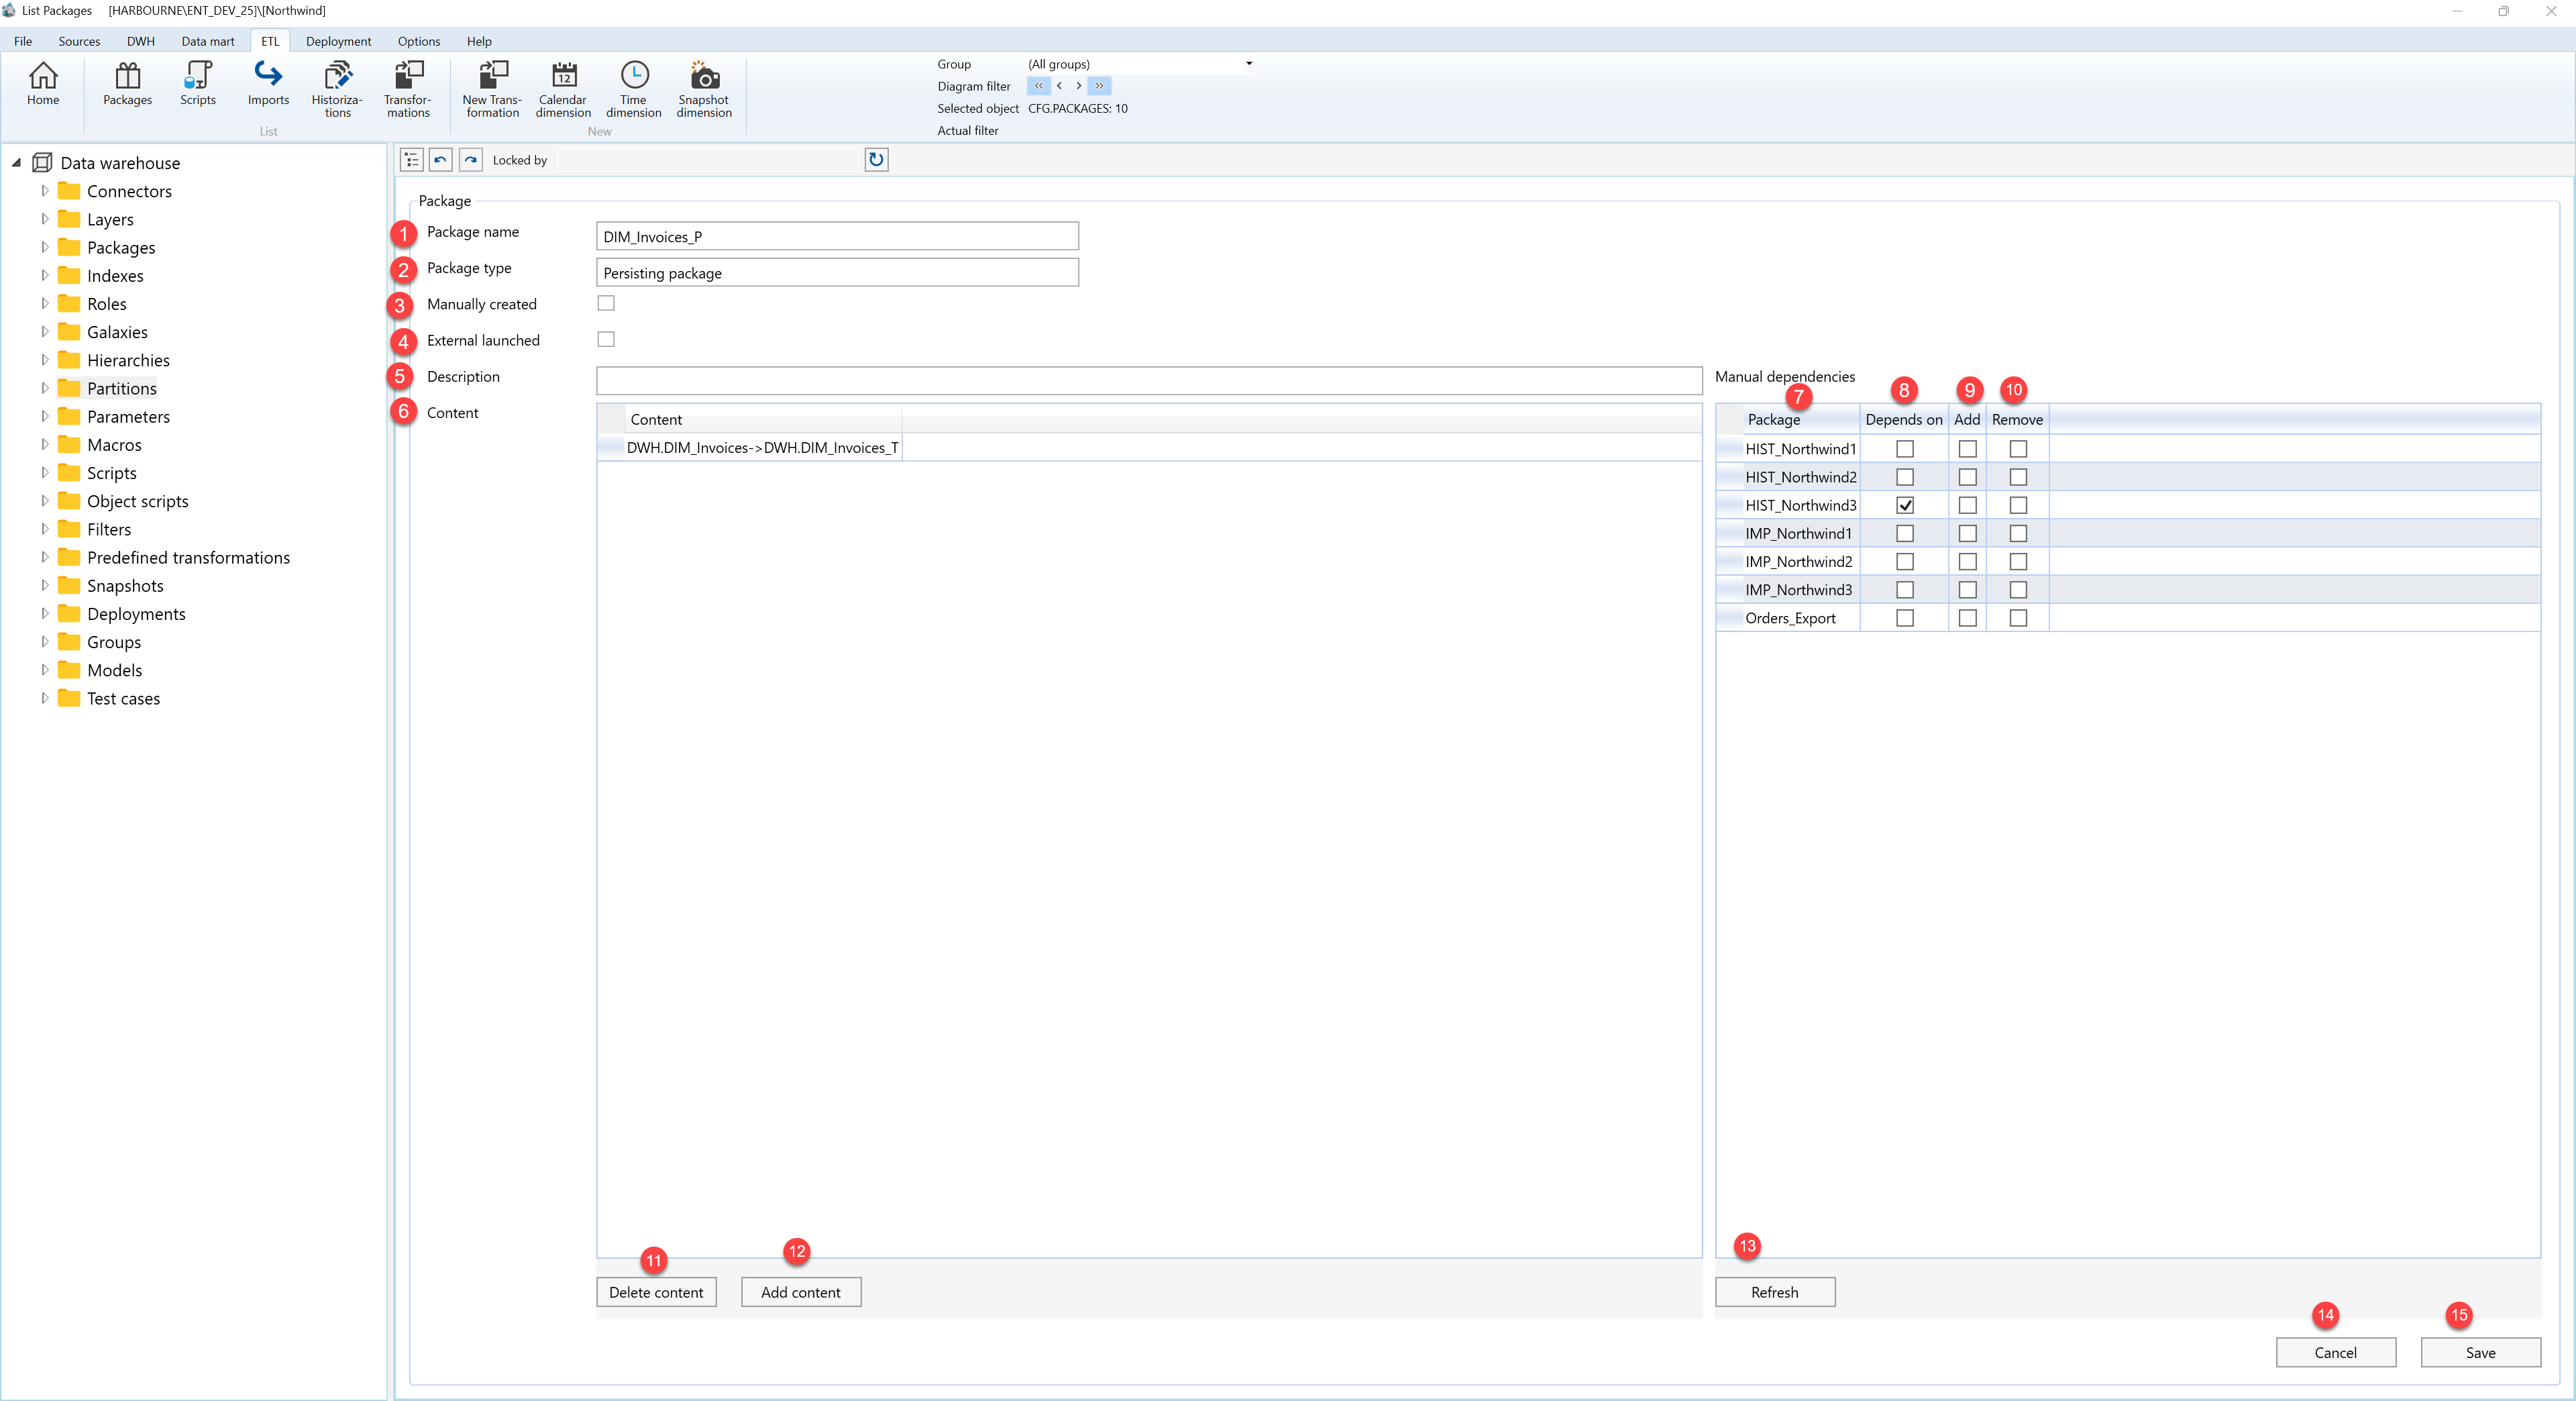Check Depends on for IMP_Northwind2
2576x1401 pixels.
pyautogui.click(x=1905, y=562)
